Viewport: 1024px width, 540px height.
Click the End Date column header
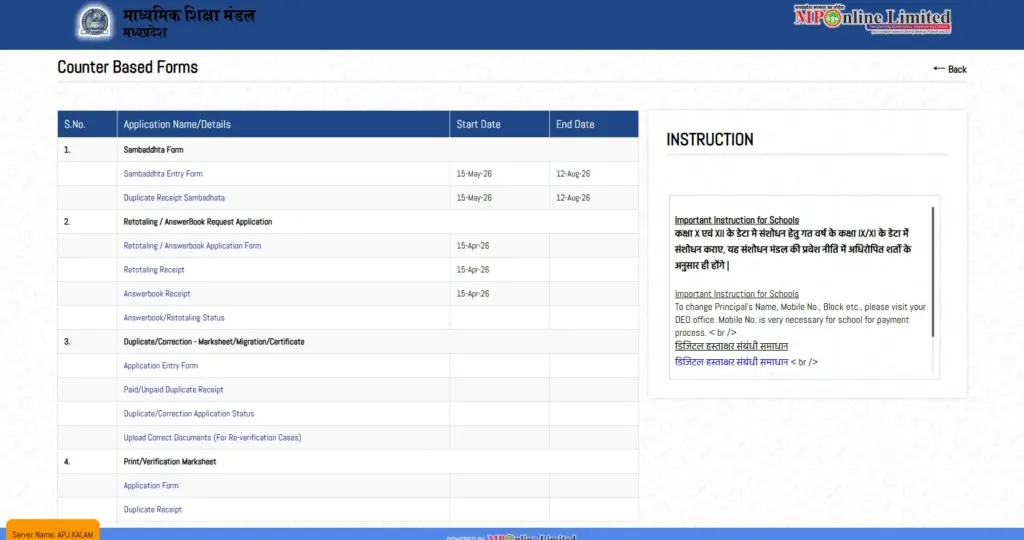(594, 124)
